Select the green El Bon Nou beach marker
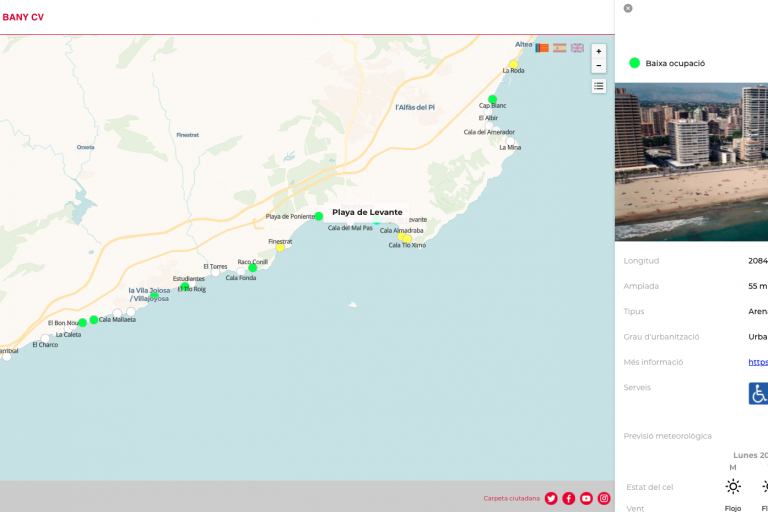The height and width of the screenshot is (512, 768). 83,322
